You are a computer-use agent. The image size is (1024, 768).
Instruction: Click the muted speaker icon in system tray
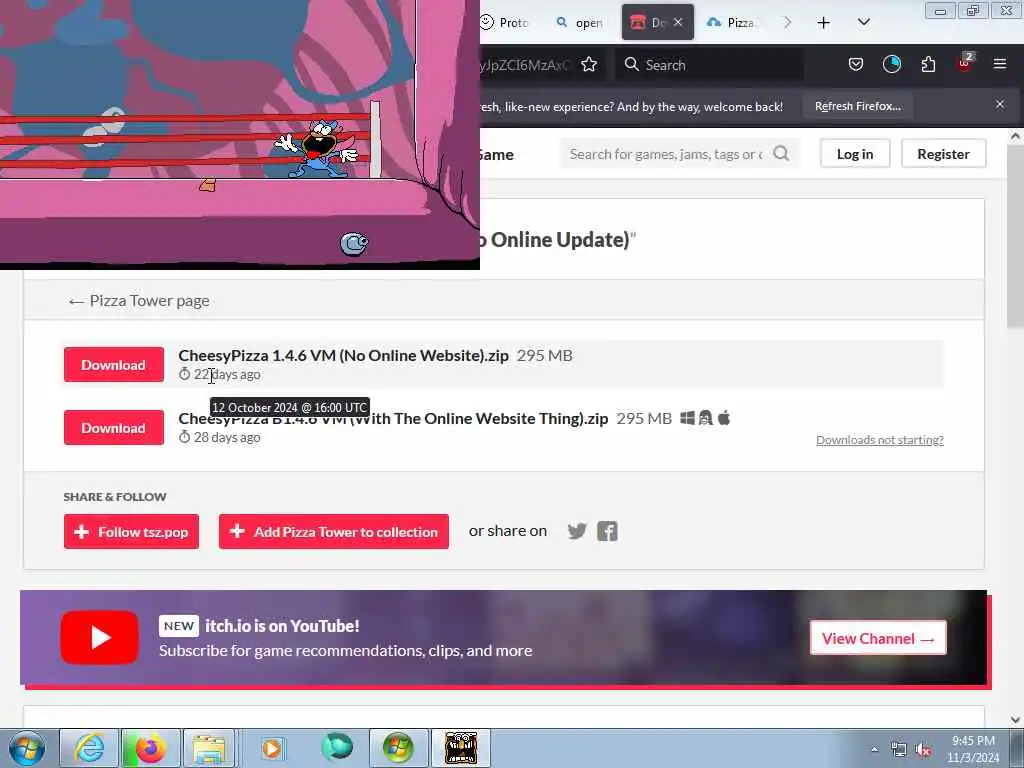click(x=923, y=750)
